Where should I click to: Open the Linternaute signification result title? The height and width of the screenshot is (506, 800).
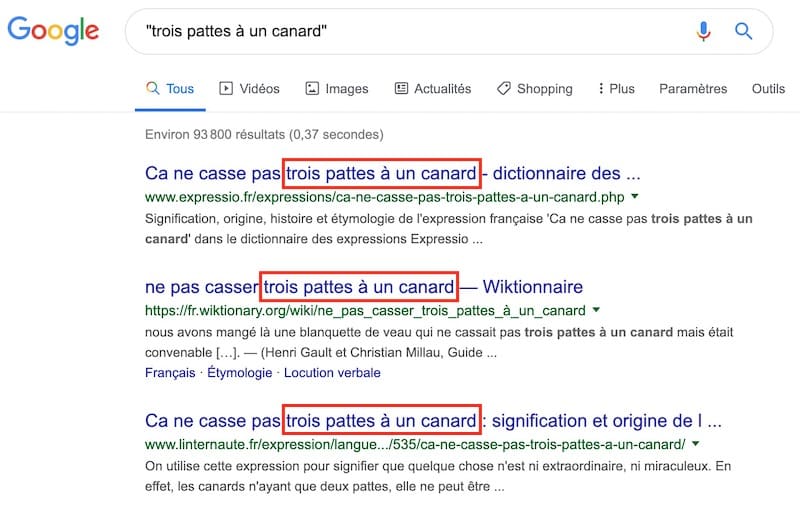pyautogui.click(x=432, y=418)
